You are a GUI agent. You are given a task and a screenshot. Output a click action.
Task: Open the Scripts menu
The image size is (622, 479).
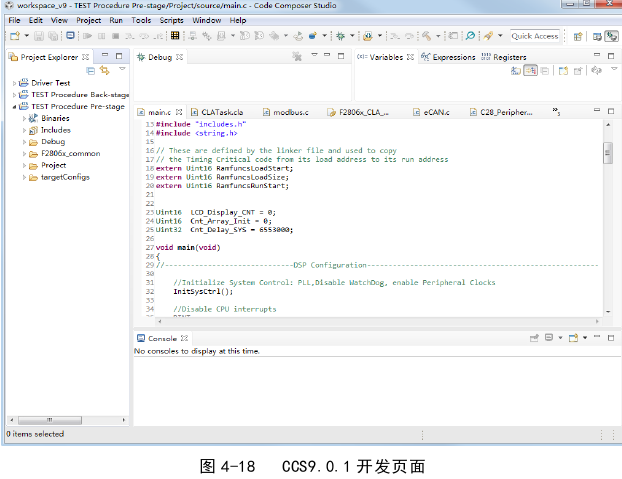point(171,20)
